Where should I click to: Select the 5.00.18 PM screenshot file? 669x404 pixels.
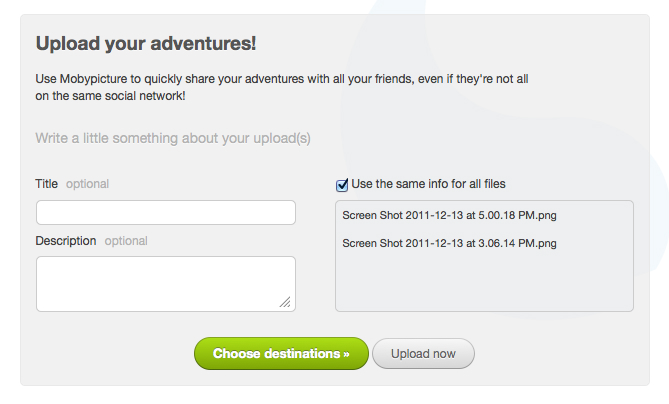[x=449, y=215]
